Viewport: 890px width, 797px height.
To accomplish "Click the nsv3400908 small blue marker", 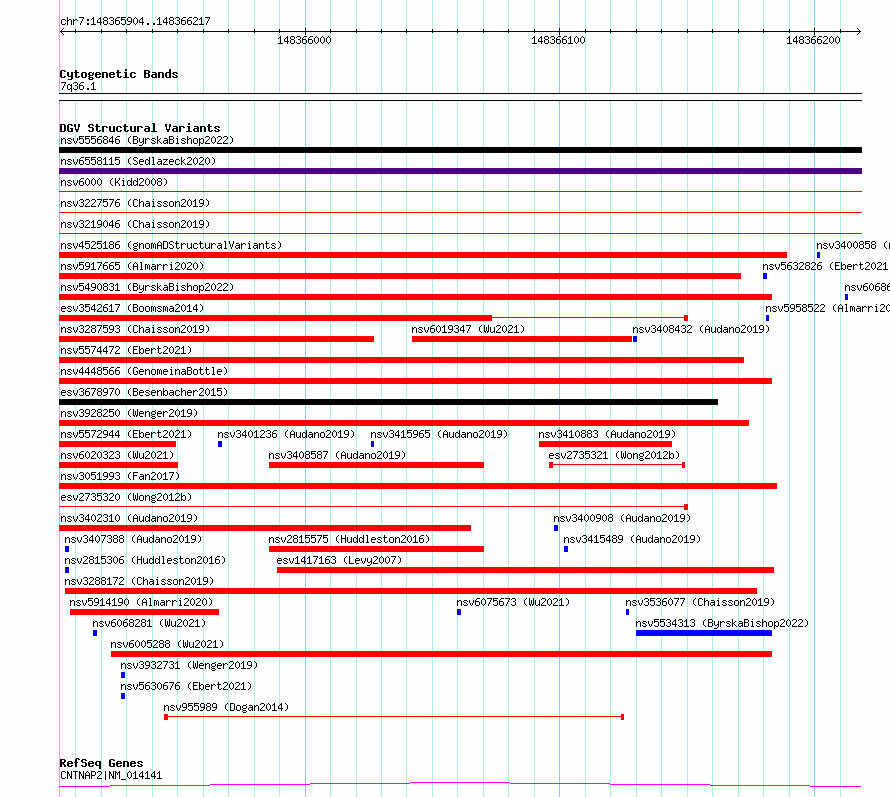I will pyautogui.click(x=556, y=528).
